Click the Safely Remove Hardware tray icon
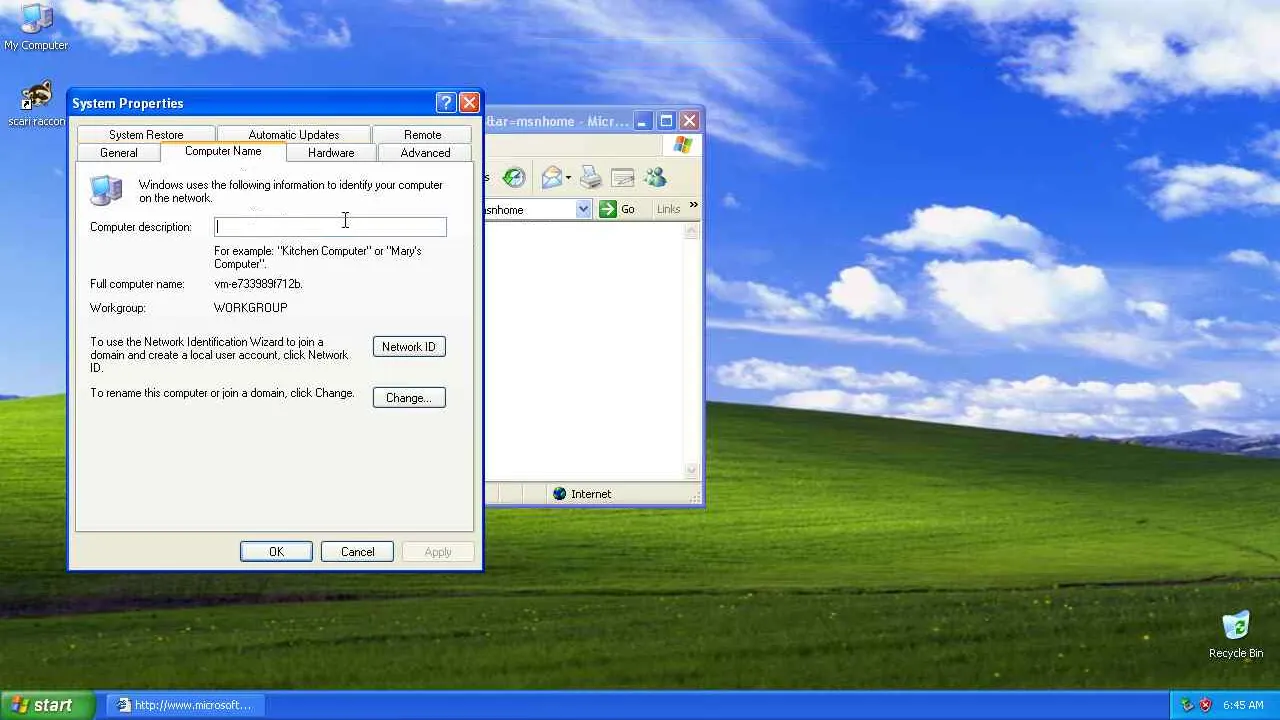 click(x=1187, y=705)
